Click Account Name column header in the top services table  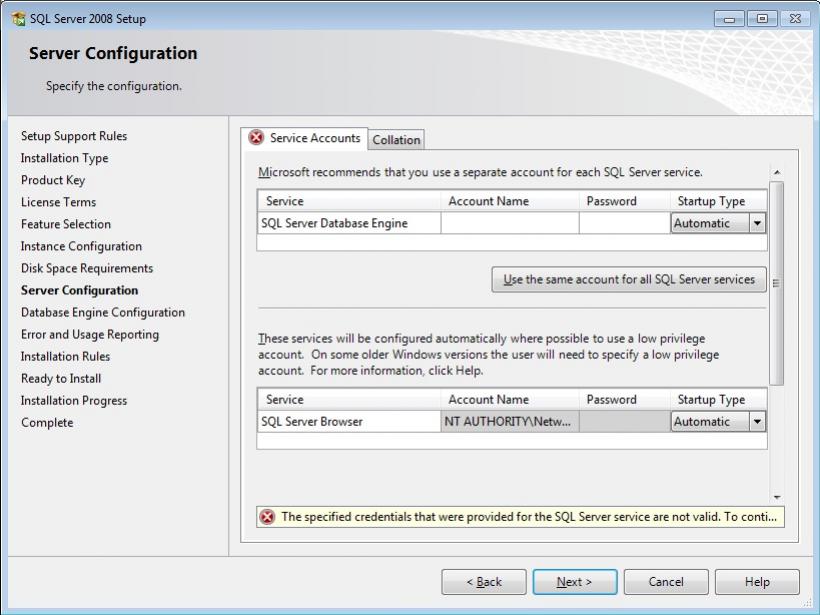(x=510, y=201)
